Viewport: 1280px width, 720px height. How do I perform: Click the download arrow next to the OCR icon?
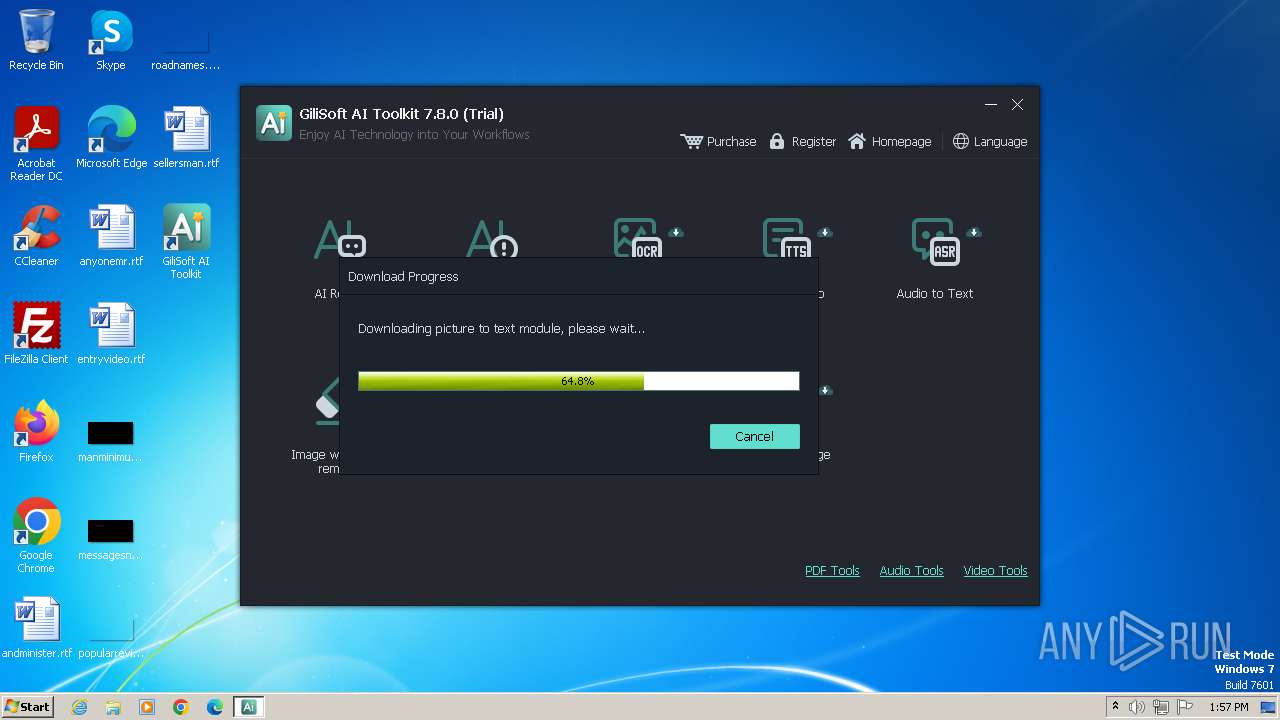point(676,232)
